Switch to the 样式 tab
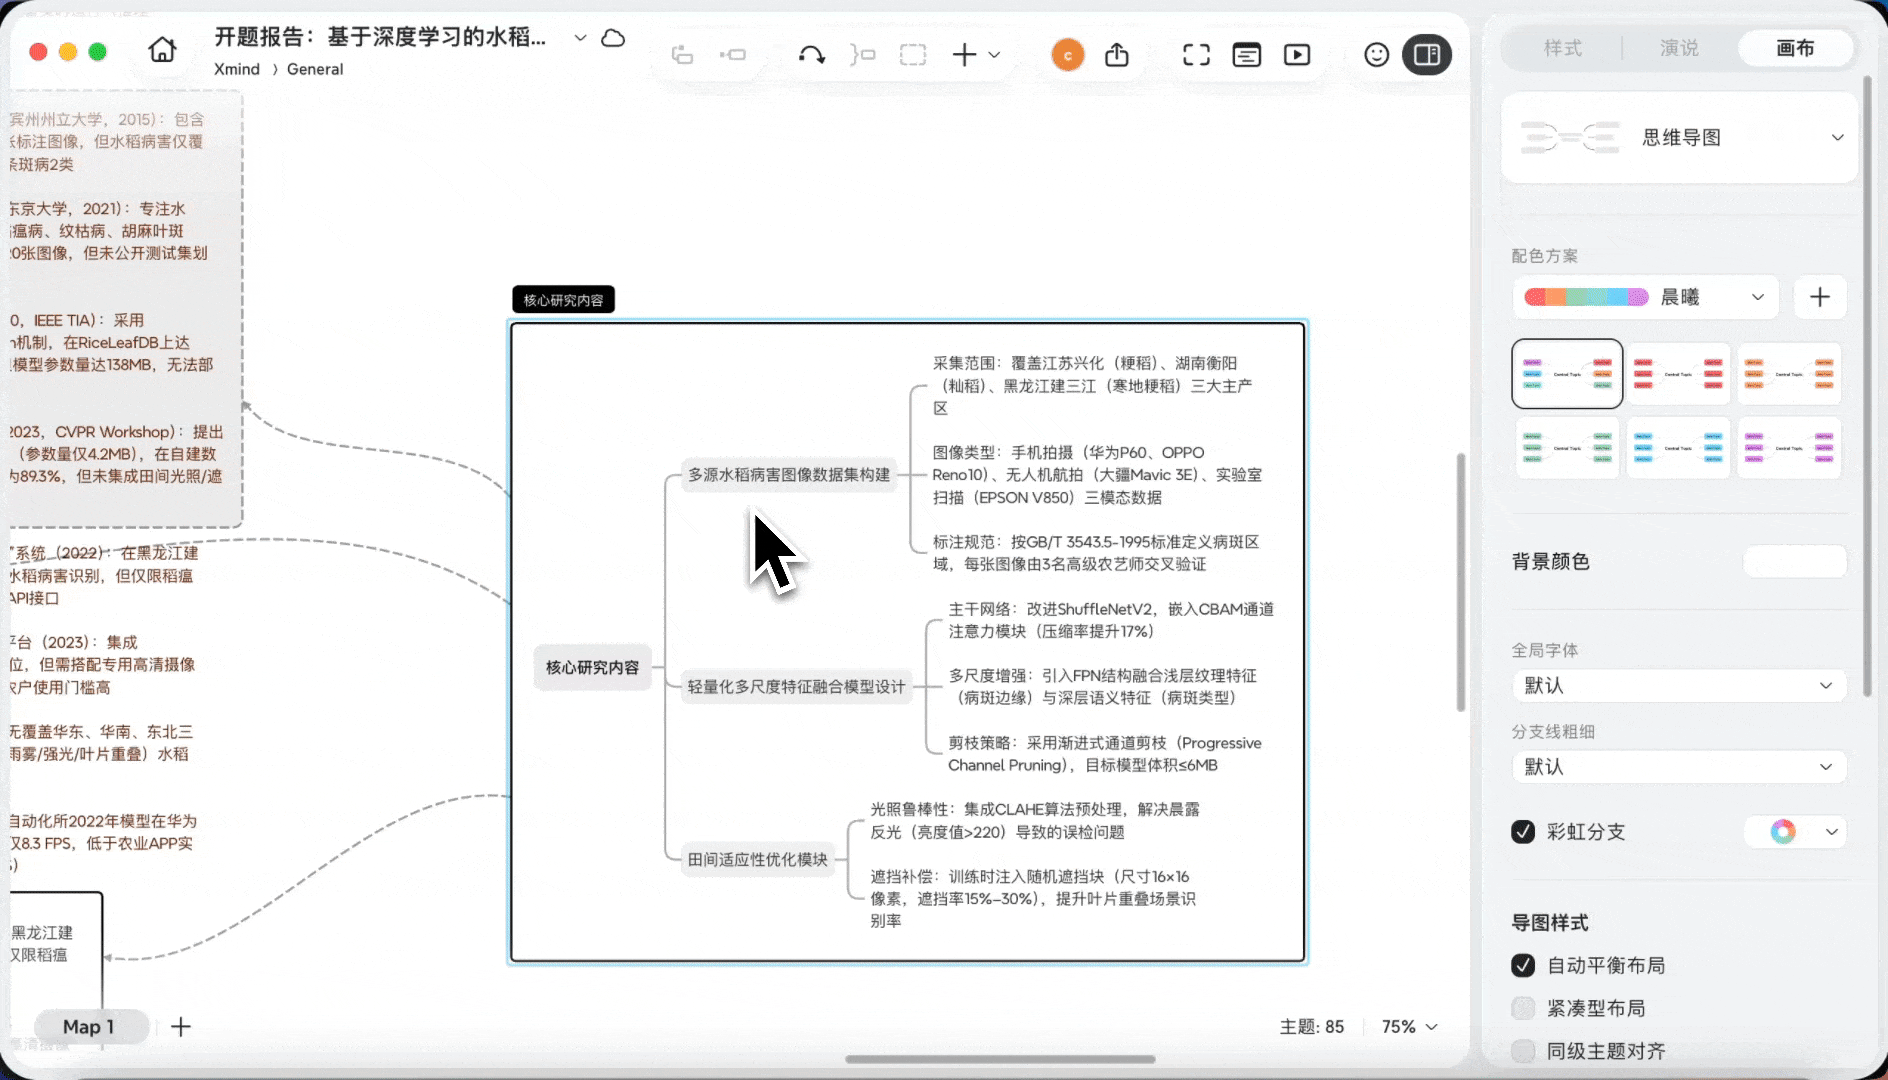Image resolution: width=1888 pixels, height=1080 pixels. [1563, 48]
